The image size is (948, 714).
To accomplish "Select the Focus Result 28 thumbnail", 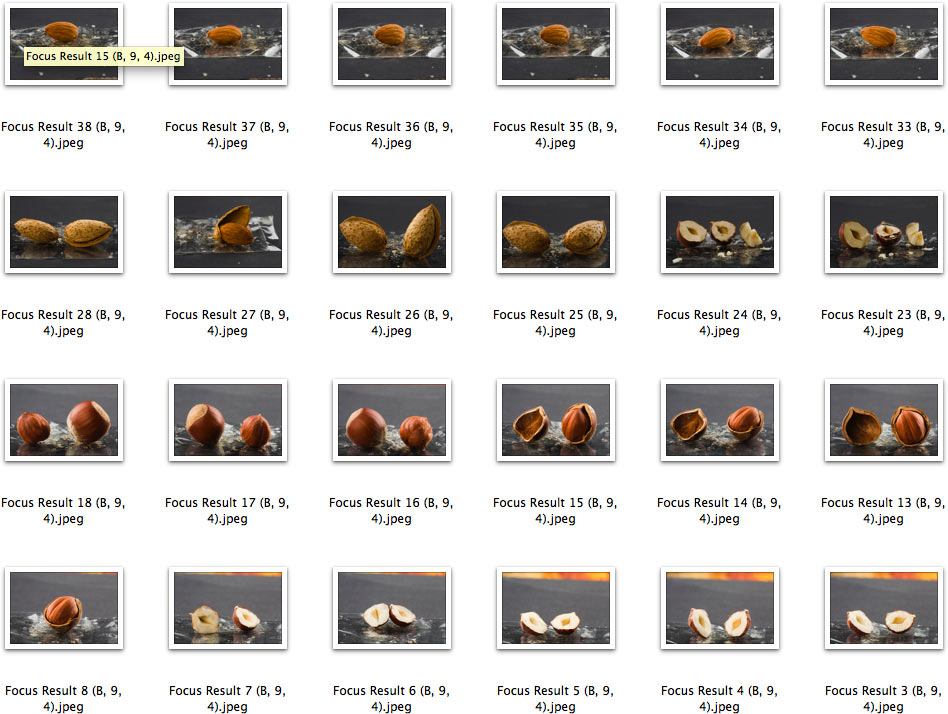I will tap(64, 232).
